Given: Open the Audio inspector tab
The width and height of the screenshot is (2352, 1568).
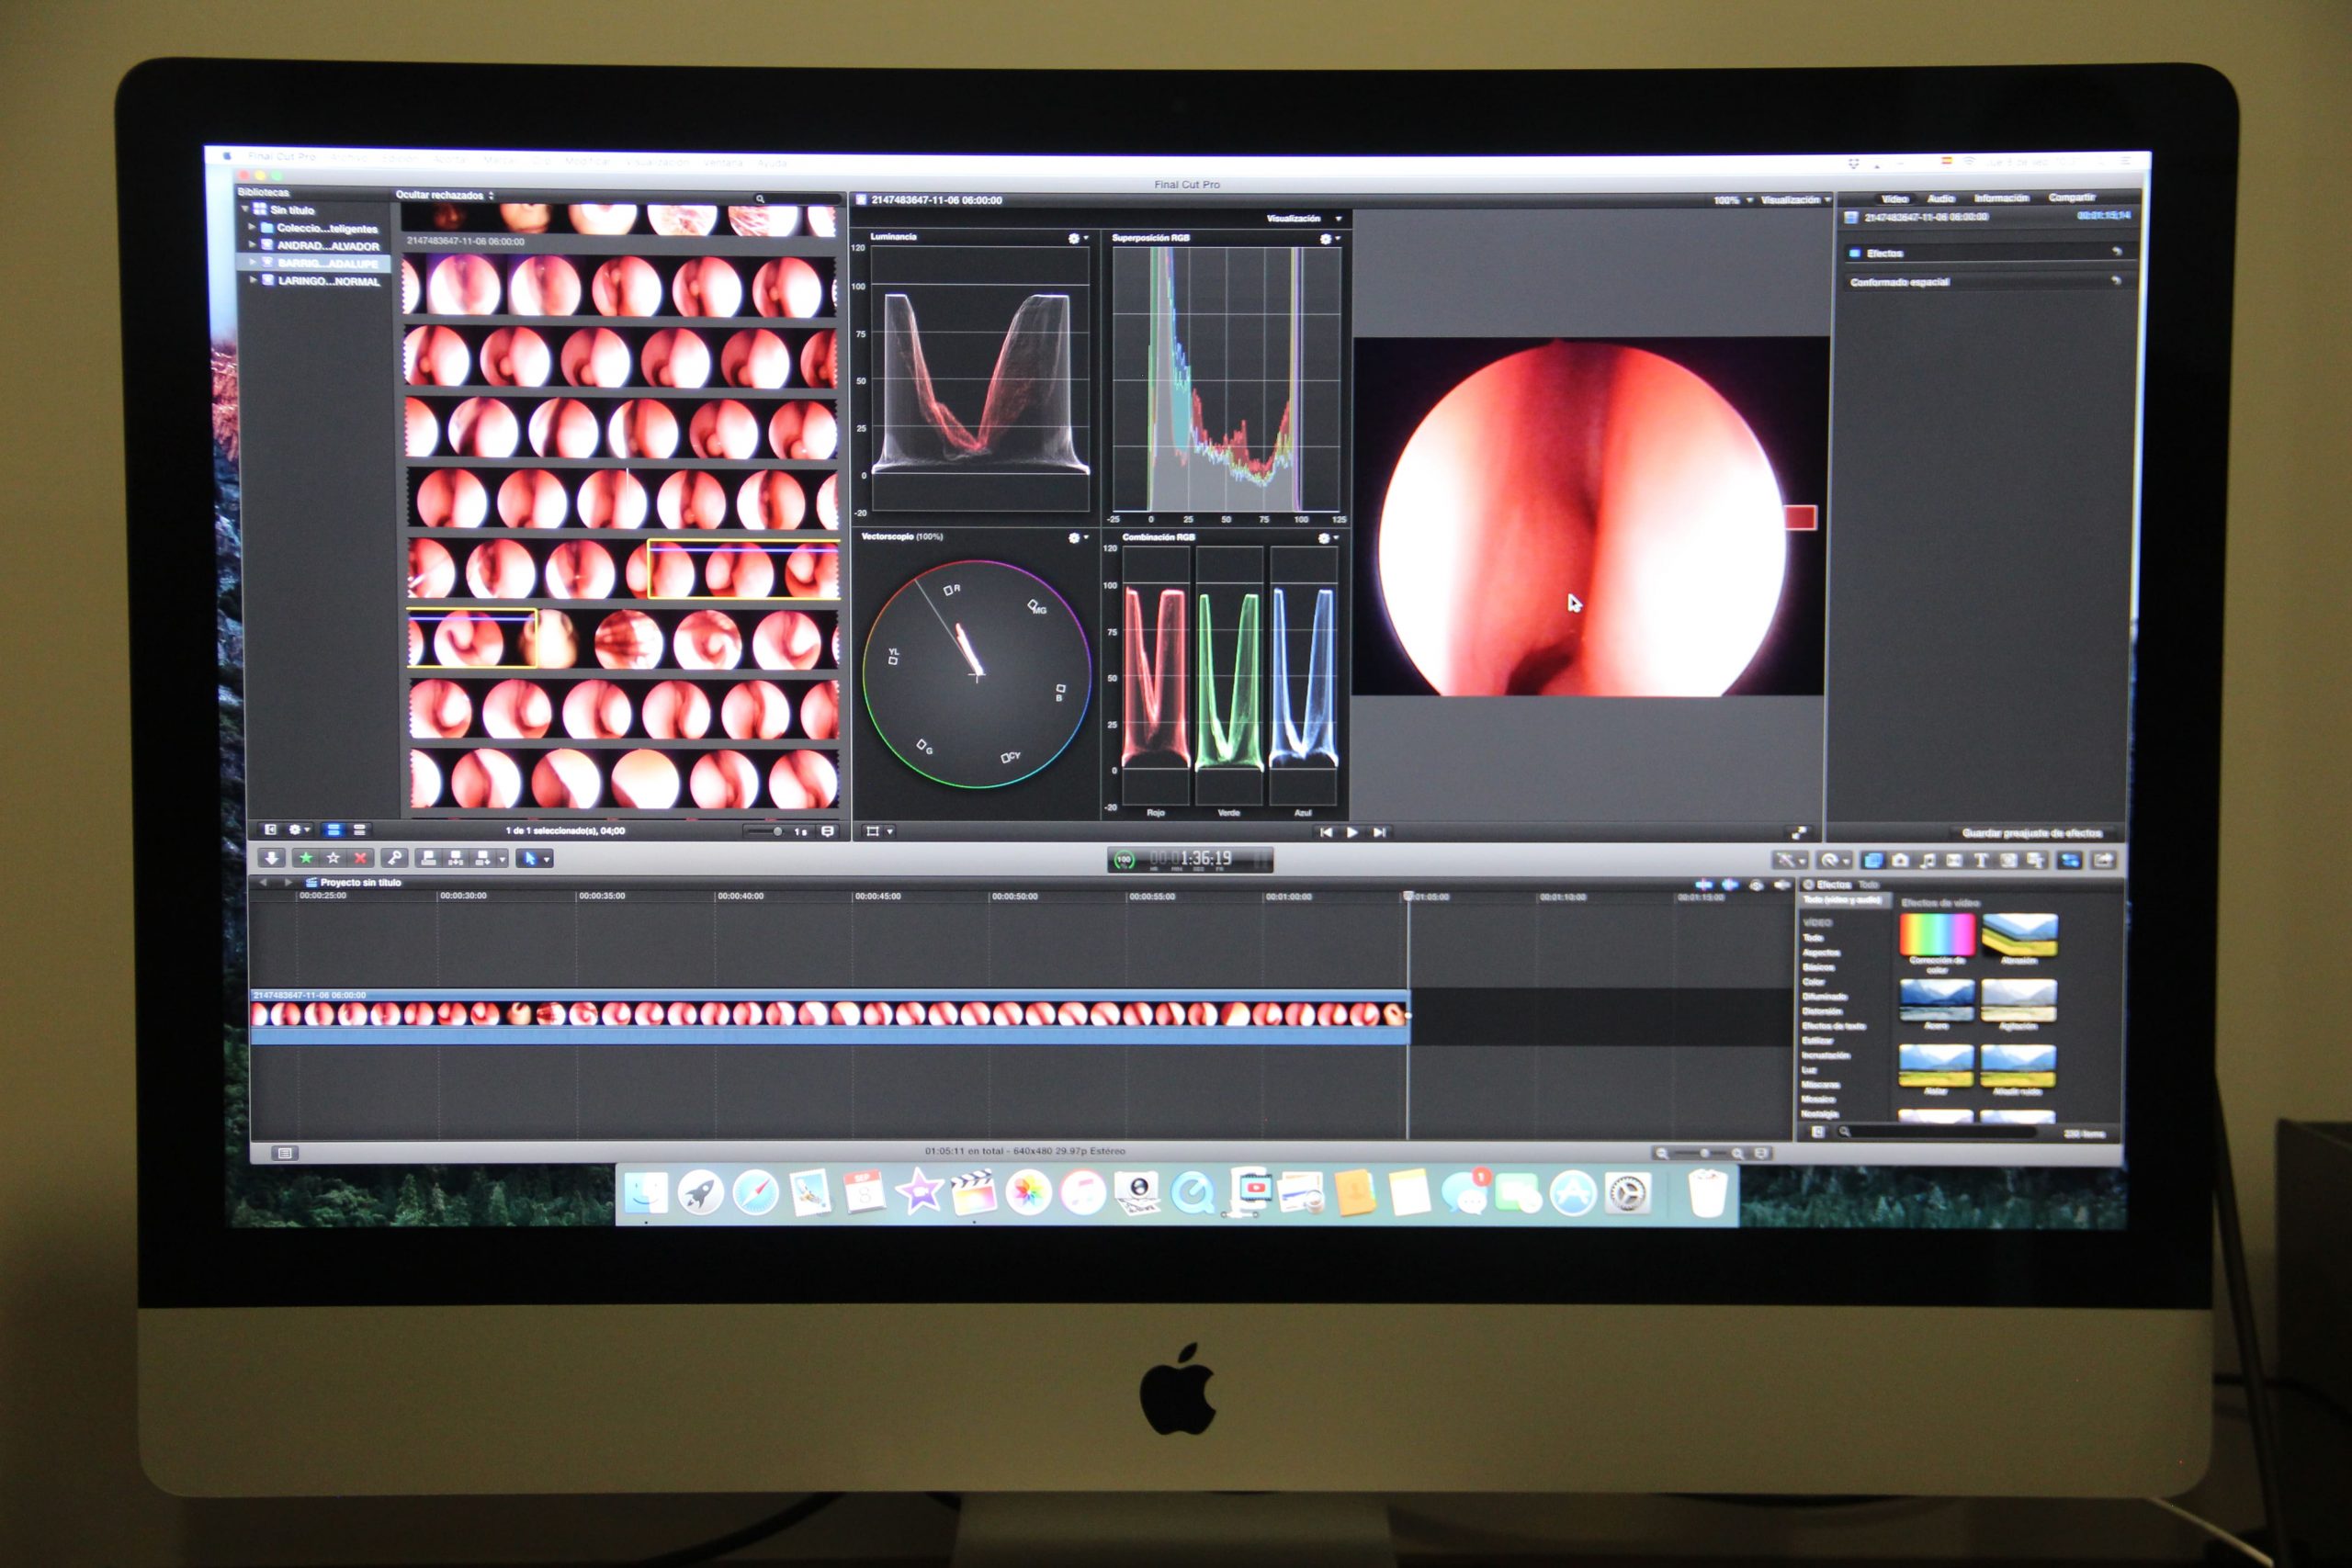Looking at the screenshot, I should point(1941,198).
